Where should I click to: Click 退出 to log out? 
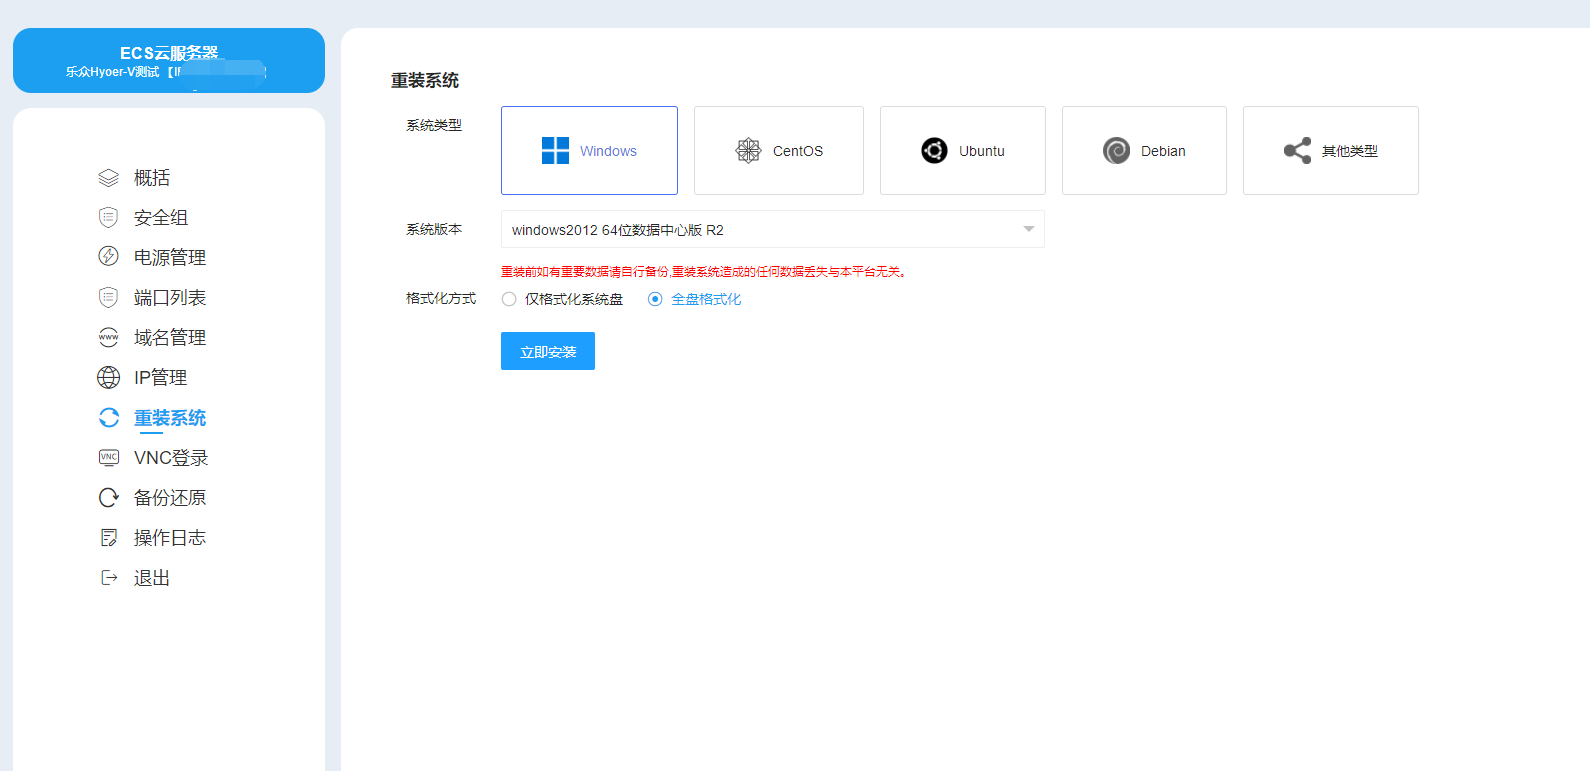coord(152,578)
